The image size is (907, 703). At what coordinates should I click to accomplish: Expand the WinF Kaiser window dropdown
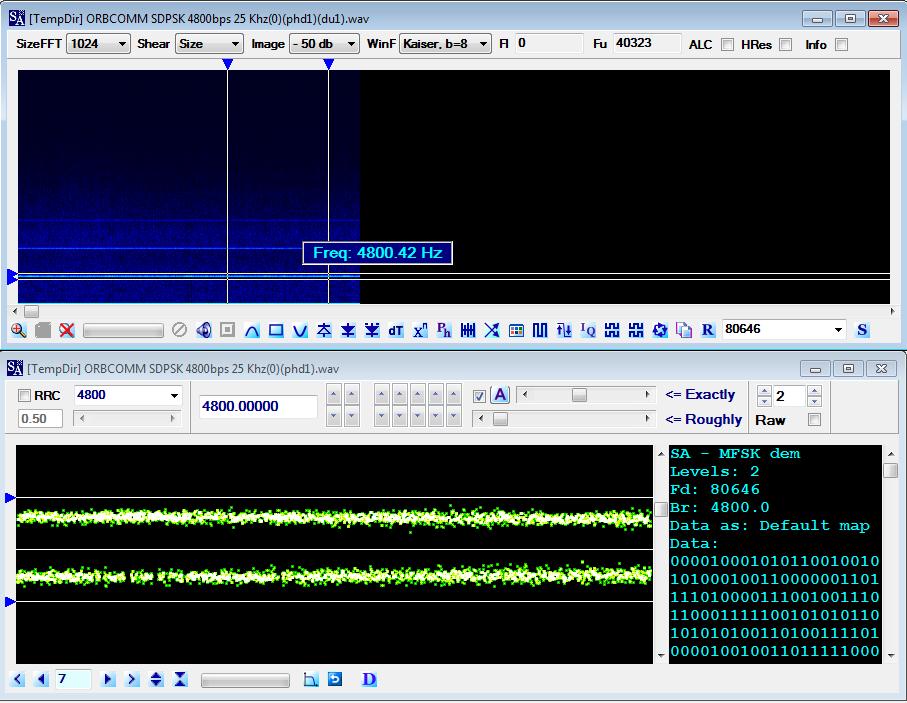tap(483, 44)
